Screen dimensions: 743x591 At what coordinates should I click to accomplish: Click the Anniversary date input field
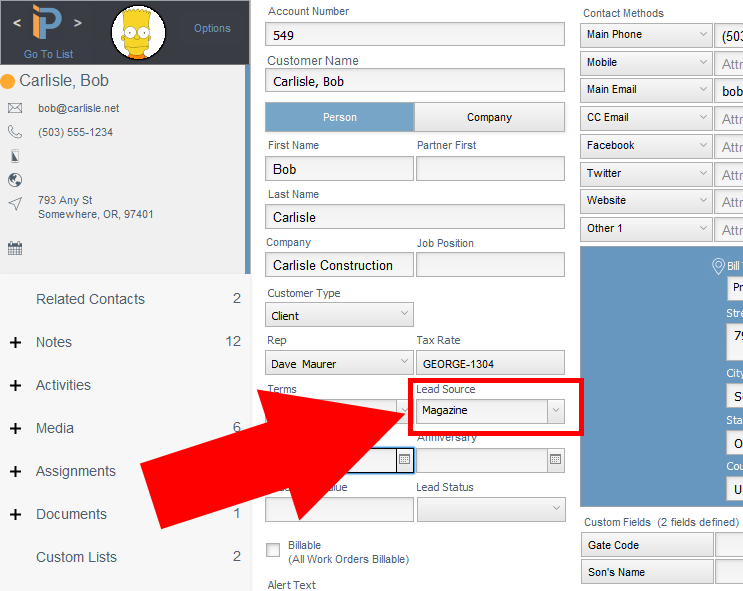point(481,460)
